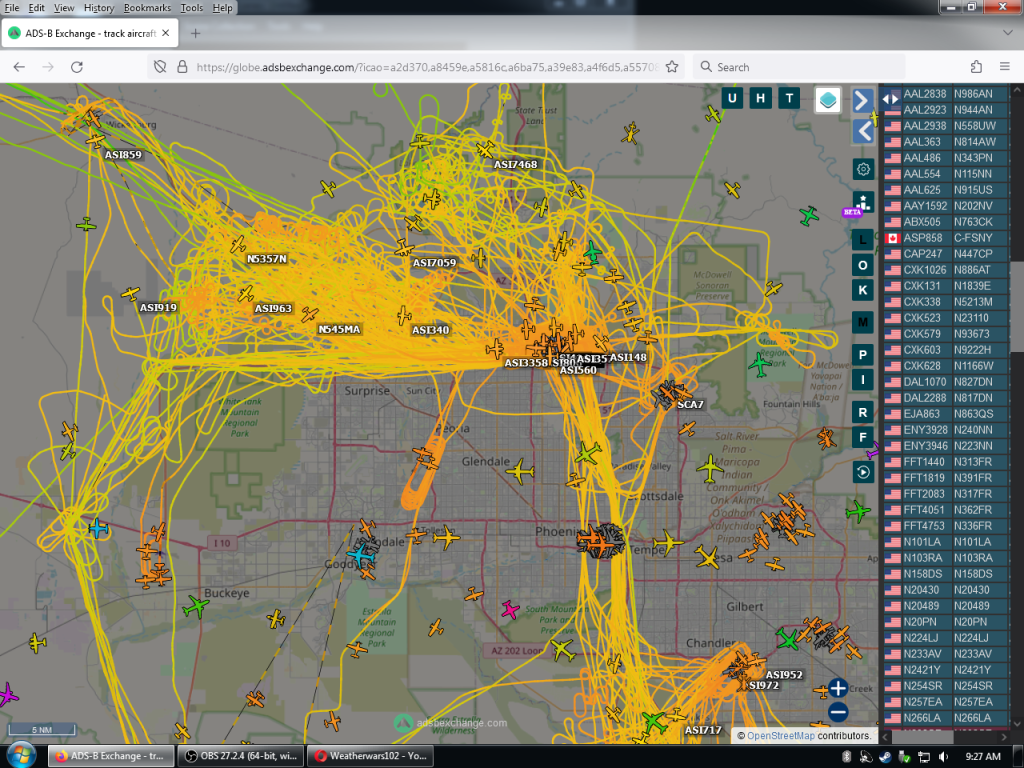The image size is (1024, 768).
Task: Go back with the browser back arrow
Action: (x=19, y=67)
